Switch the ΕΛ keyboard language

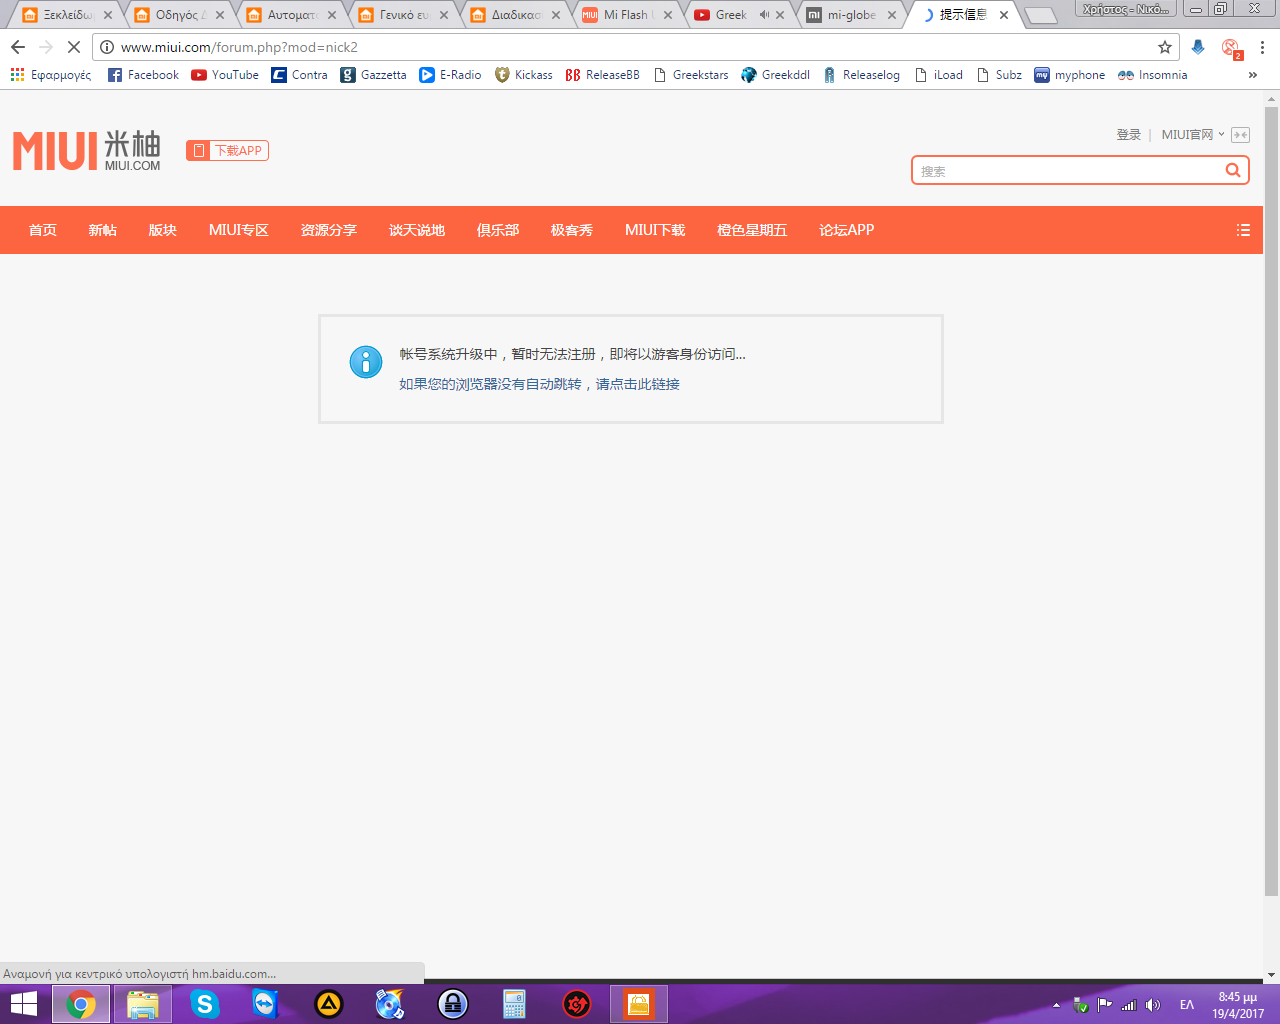[1187, 1005]
